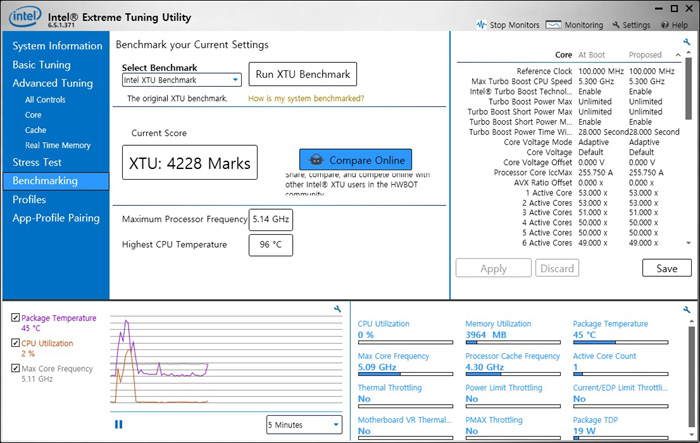The width and height of the screenshot is (700, 443).
Task: Toggle Max Core Frequency graph checkbox
Action: pyautogui.click(x=15, y=368)
